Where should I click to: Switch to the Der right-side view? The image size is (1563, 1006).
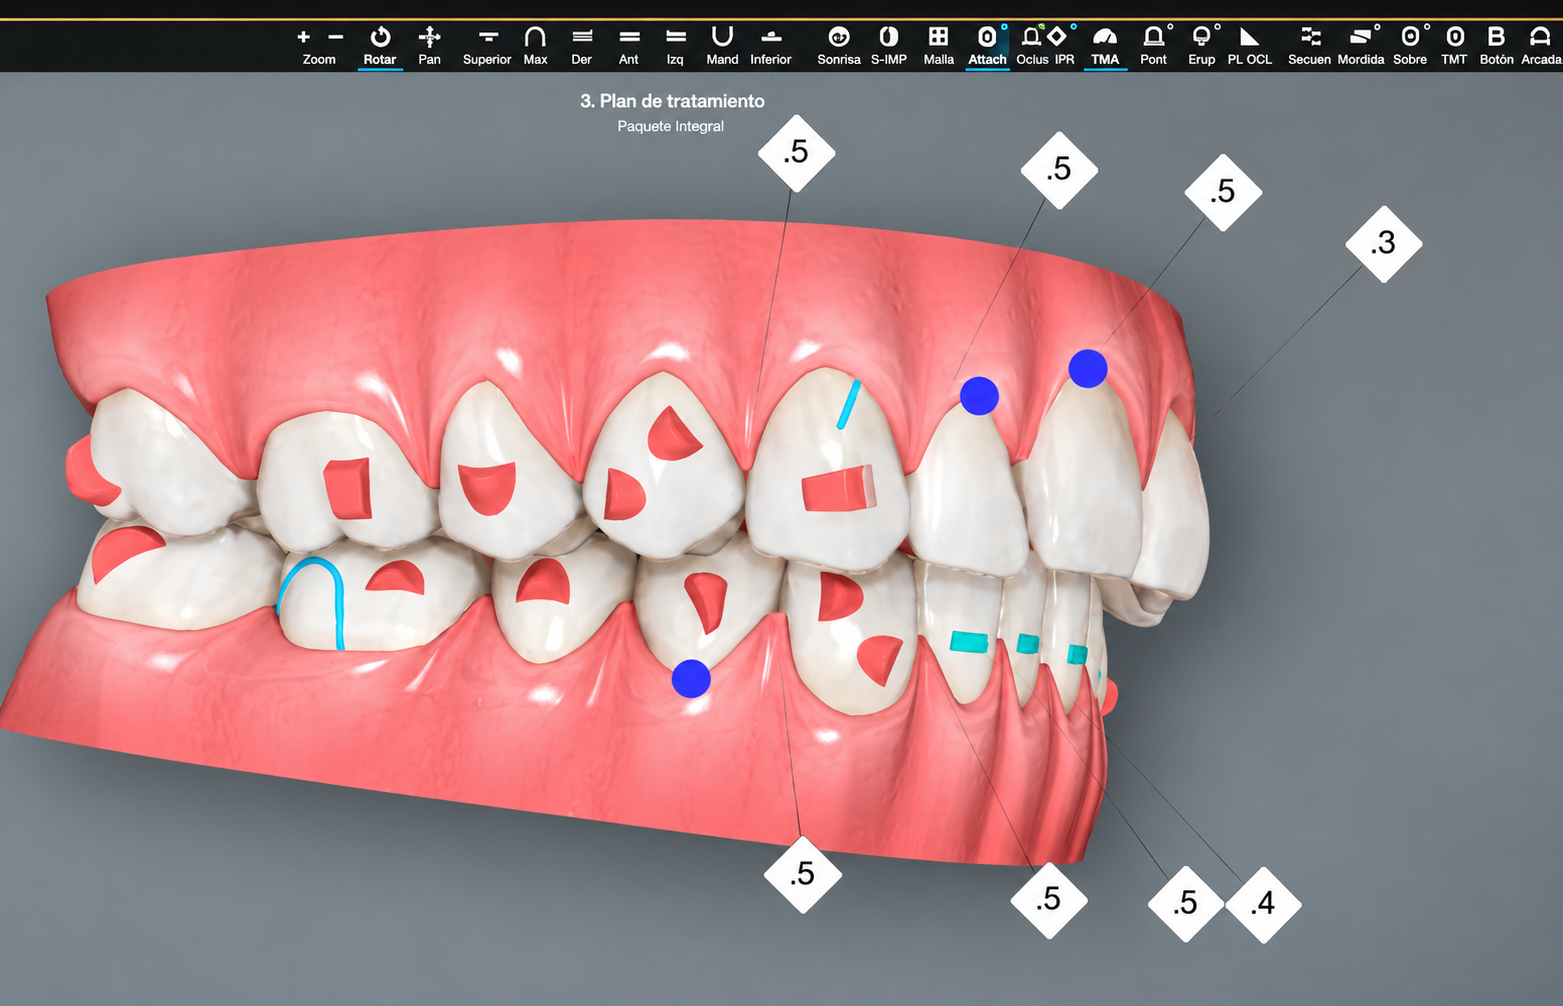pyautogui.click(x=582, y=46)
